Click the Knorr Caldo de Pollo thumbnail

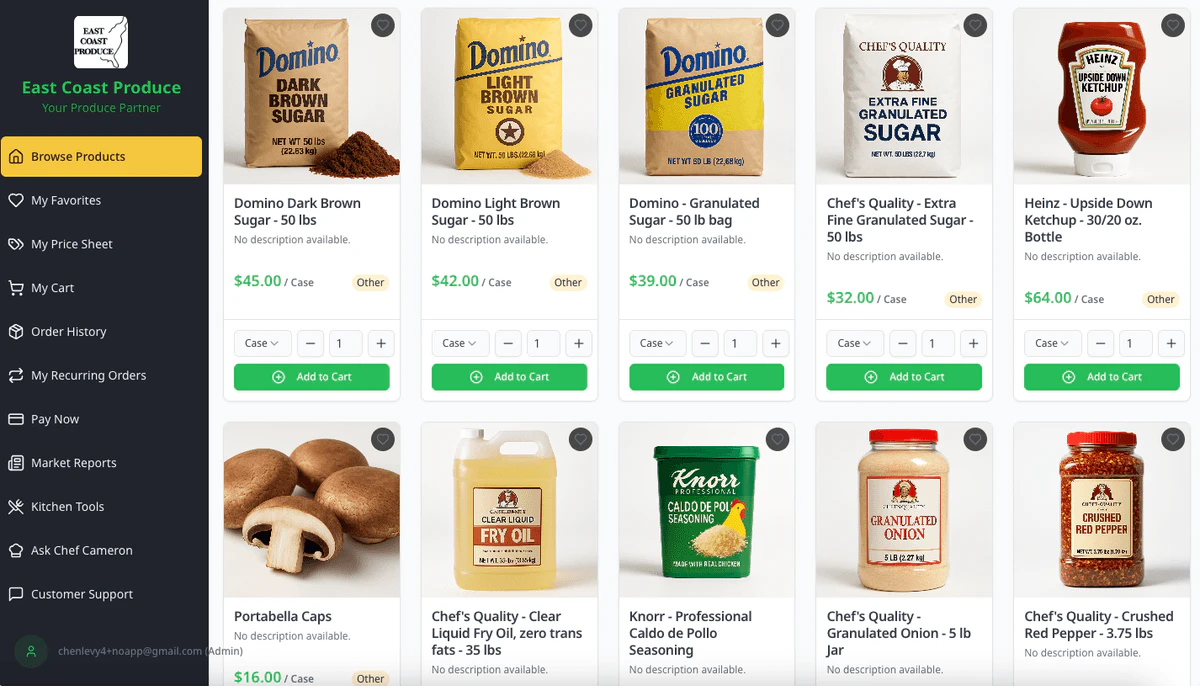pyautogui.click(x=706, y=510)
